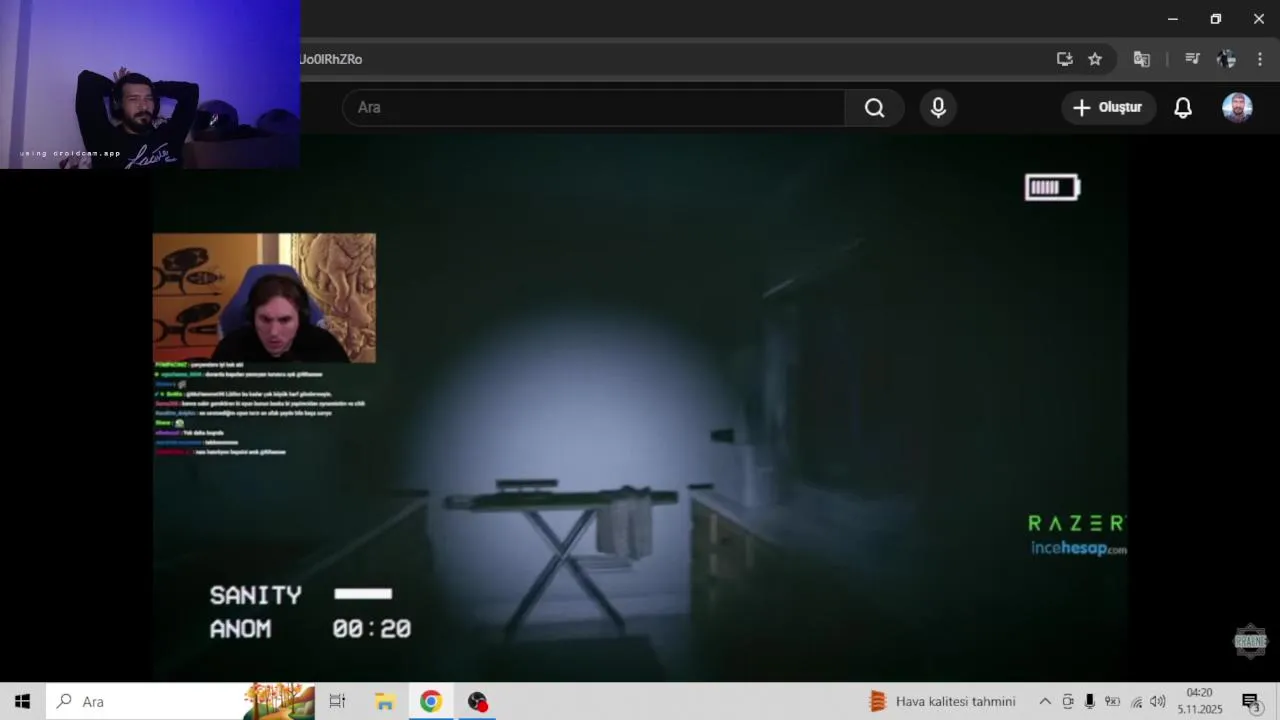Open Chrome media controls icon

(x=1192, y=59)
